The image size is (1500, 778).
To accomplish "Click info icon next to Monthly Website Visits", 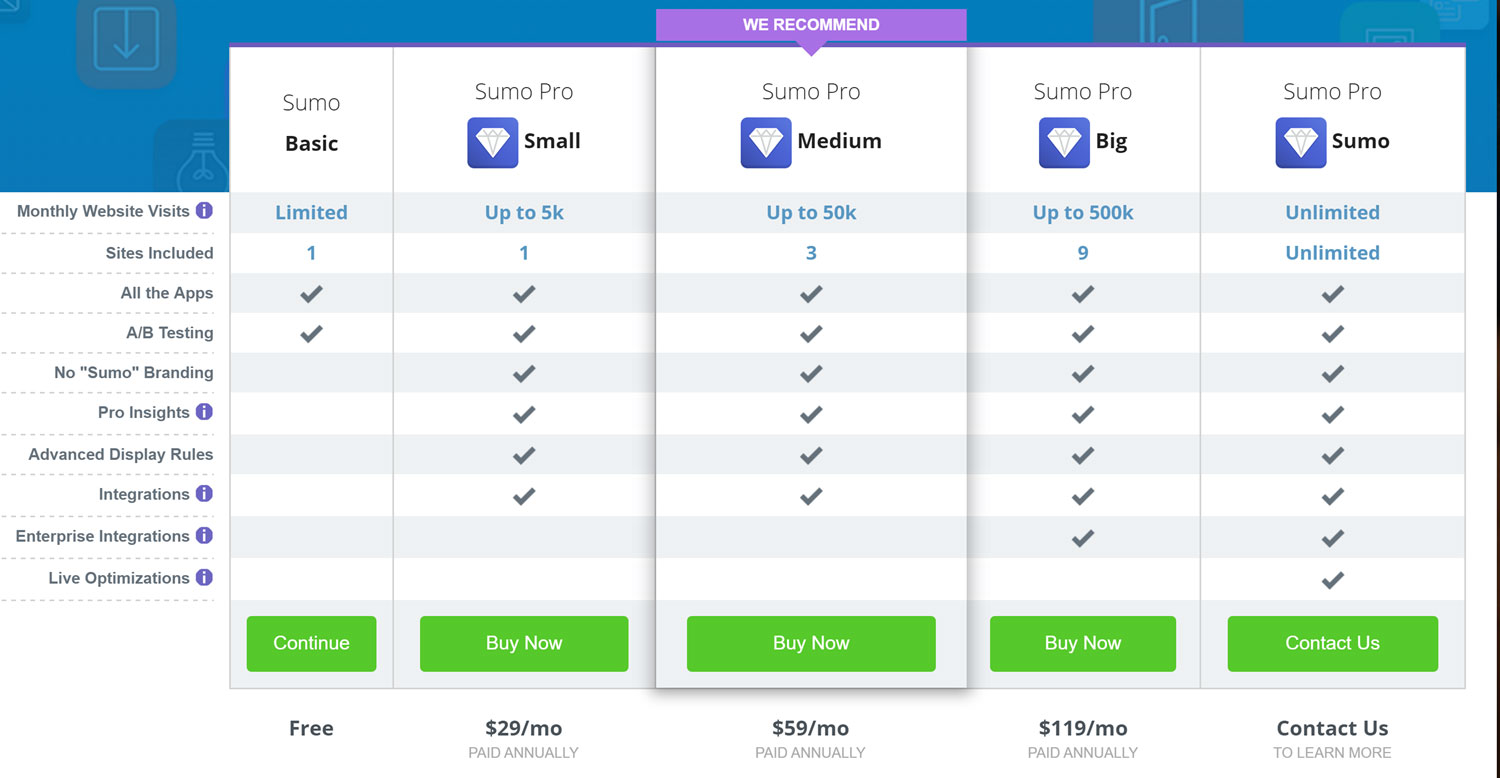I will pos(204,211).
